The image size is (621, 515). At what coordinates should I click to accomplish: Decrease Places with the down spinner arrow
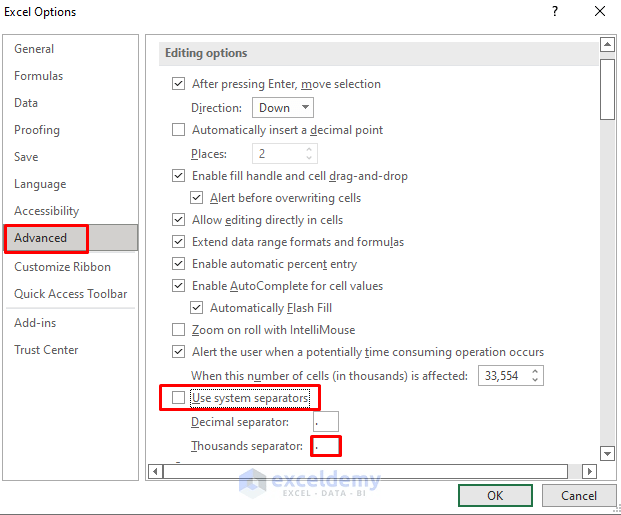click(x=309, y=158)
